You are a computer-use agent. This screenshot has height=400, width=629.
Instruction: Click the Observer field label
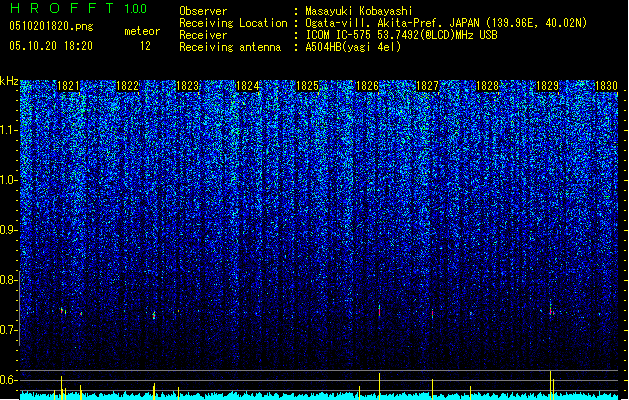[x=203, y=11]
